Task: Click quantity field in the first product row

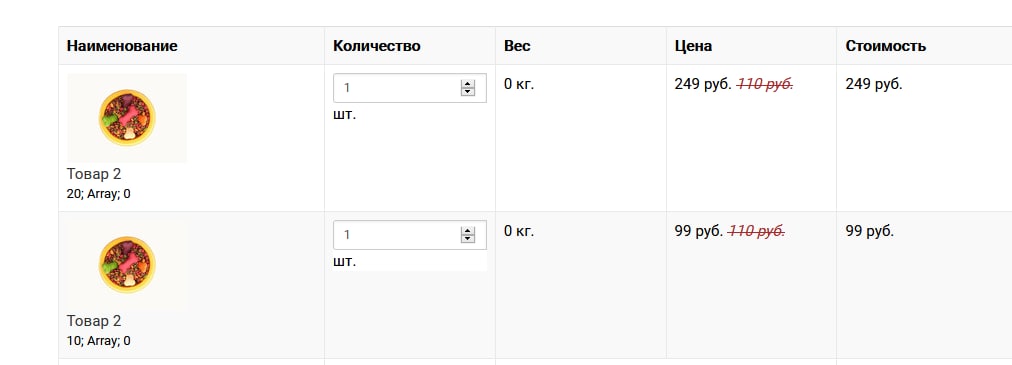Action: [410, 88]
